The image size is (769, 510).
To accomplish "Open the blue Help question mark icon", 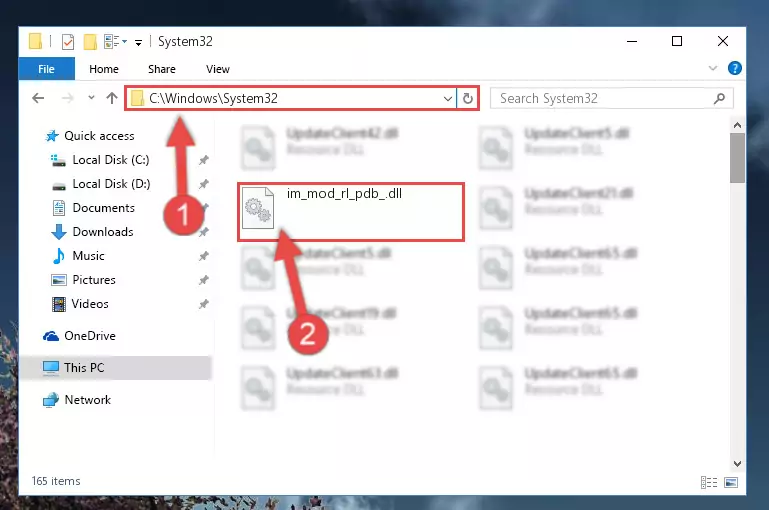I will click(x=734, y=68).
